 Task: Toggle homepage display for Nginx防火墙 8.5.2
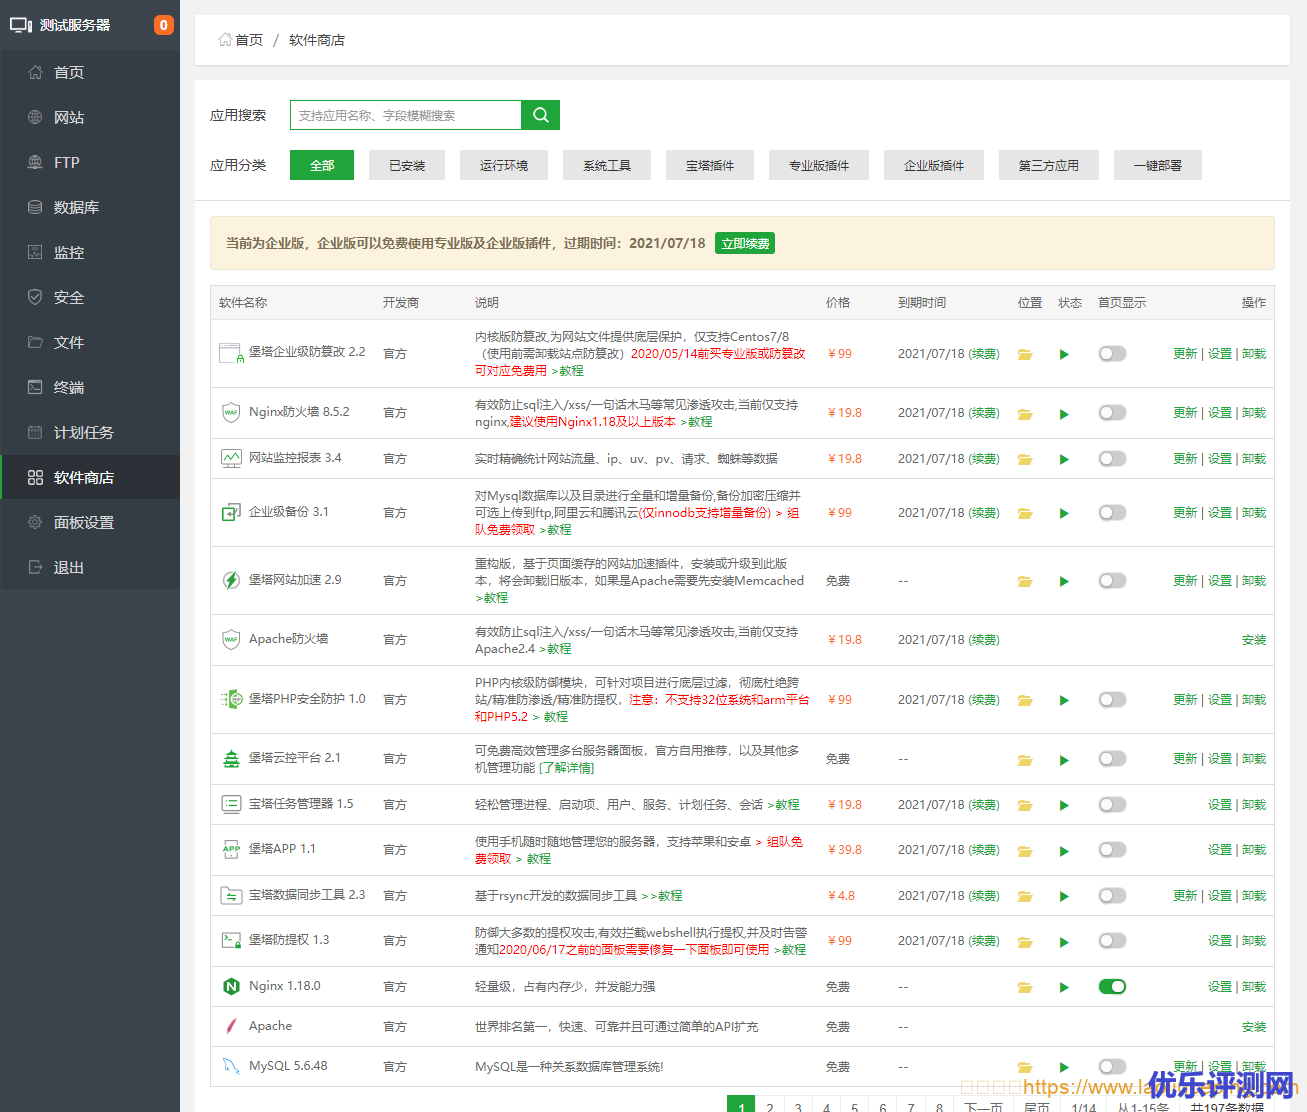(1112, 412)
